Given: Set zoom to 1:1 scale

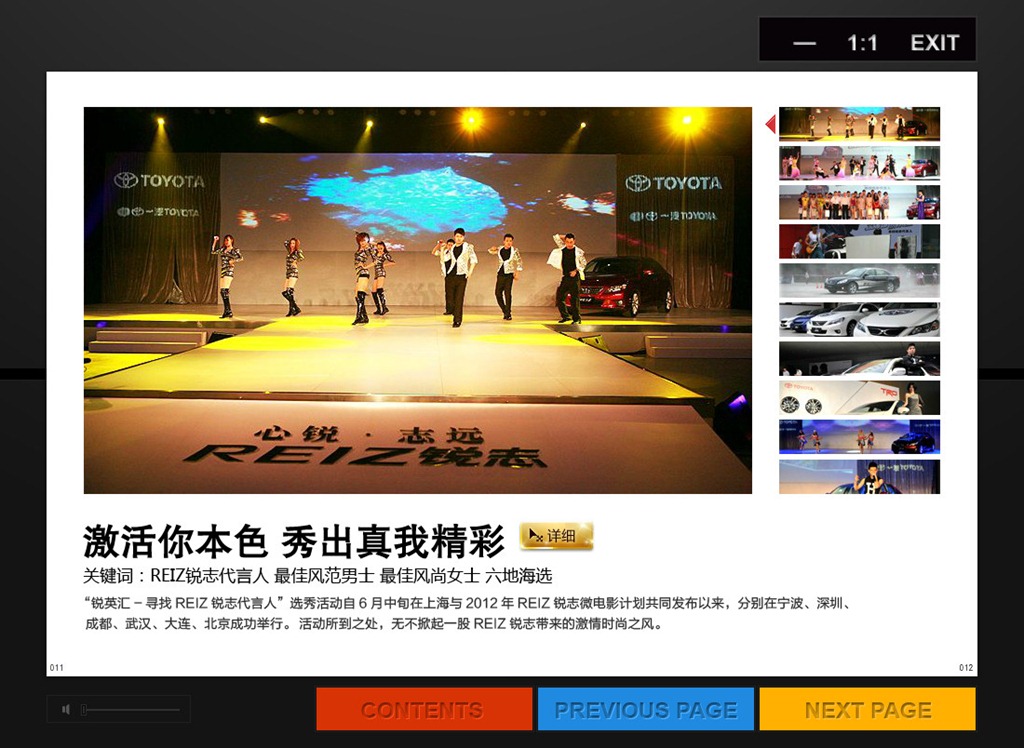Looking at the screenshot, I should tap(862, 43).
